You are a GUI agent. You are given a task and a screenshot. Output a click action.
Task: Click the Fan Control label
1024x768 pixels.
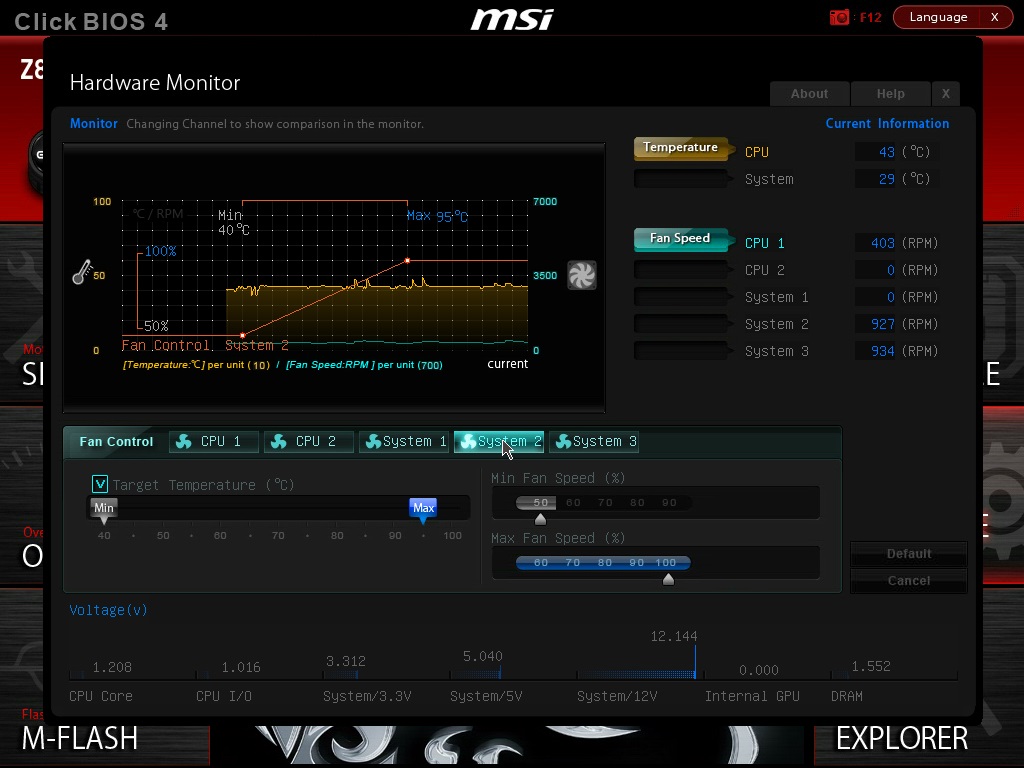[116, 441]
